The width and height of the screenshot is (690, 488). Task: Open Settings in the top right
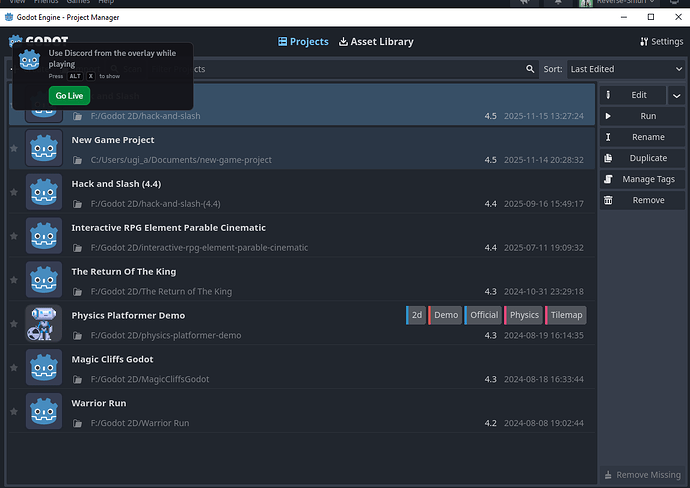(661, 42)
